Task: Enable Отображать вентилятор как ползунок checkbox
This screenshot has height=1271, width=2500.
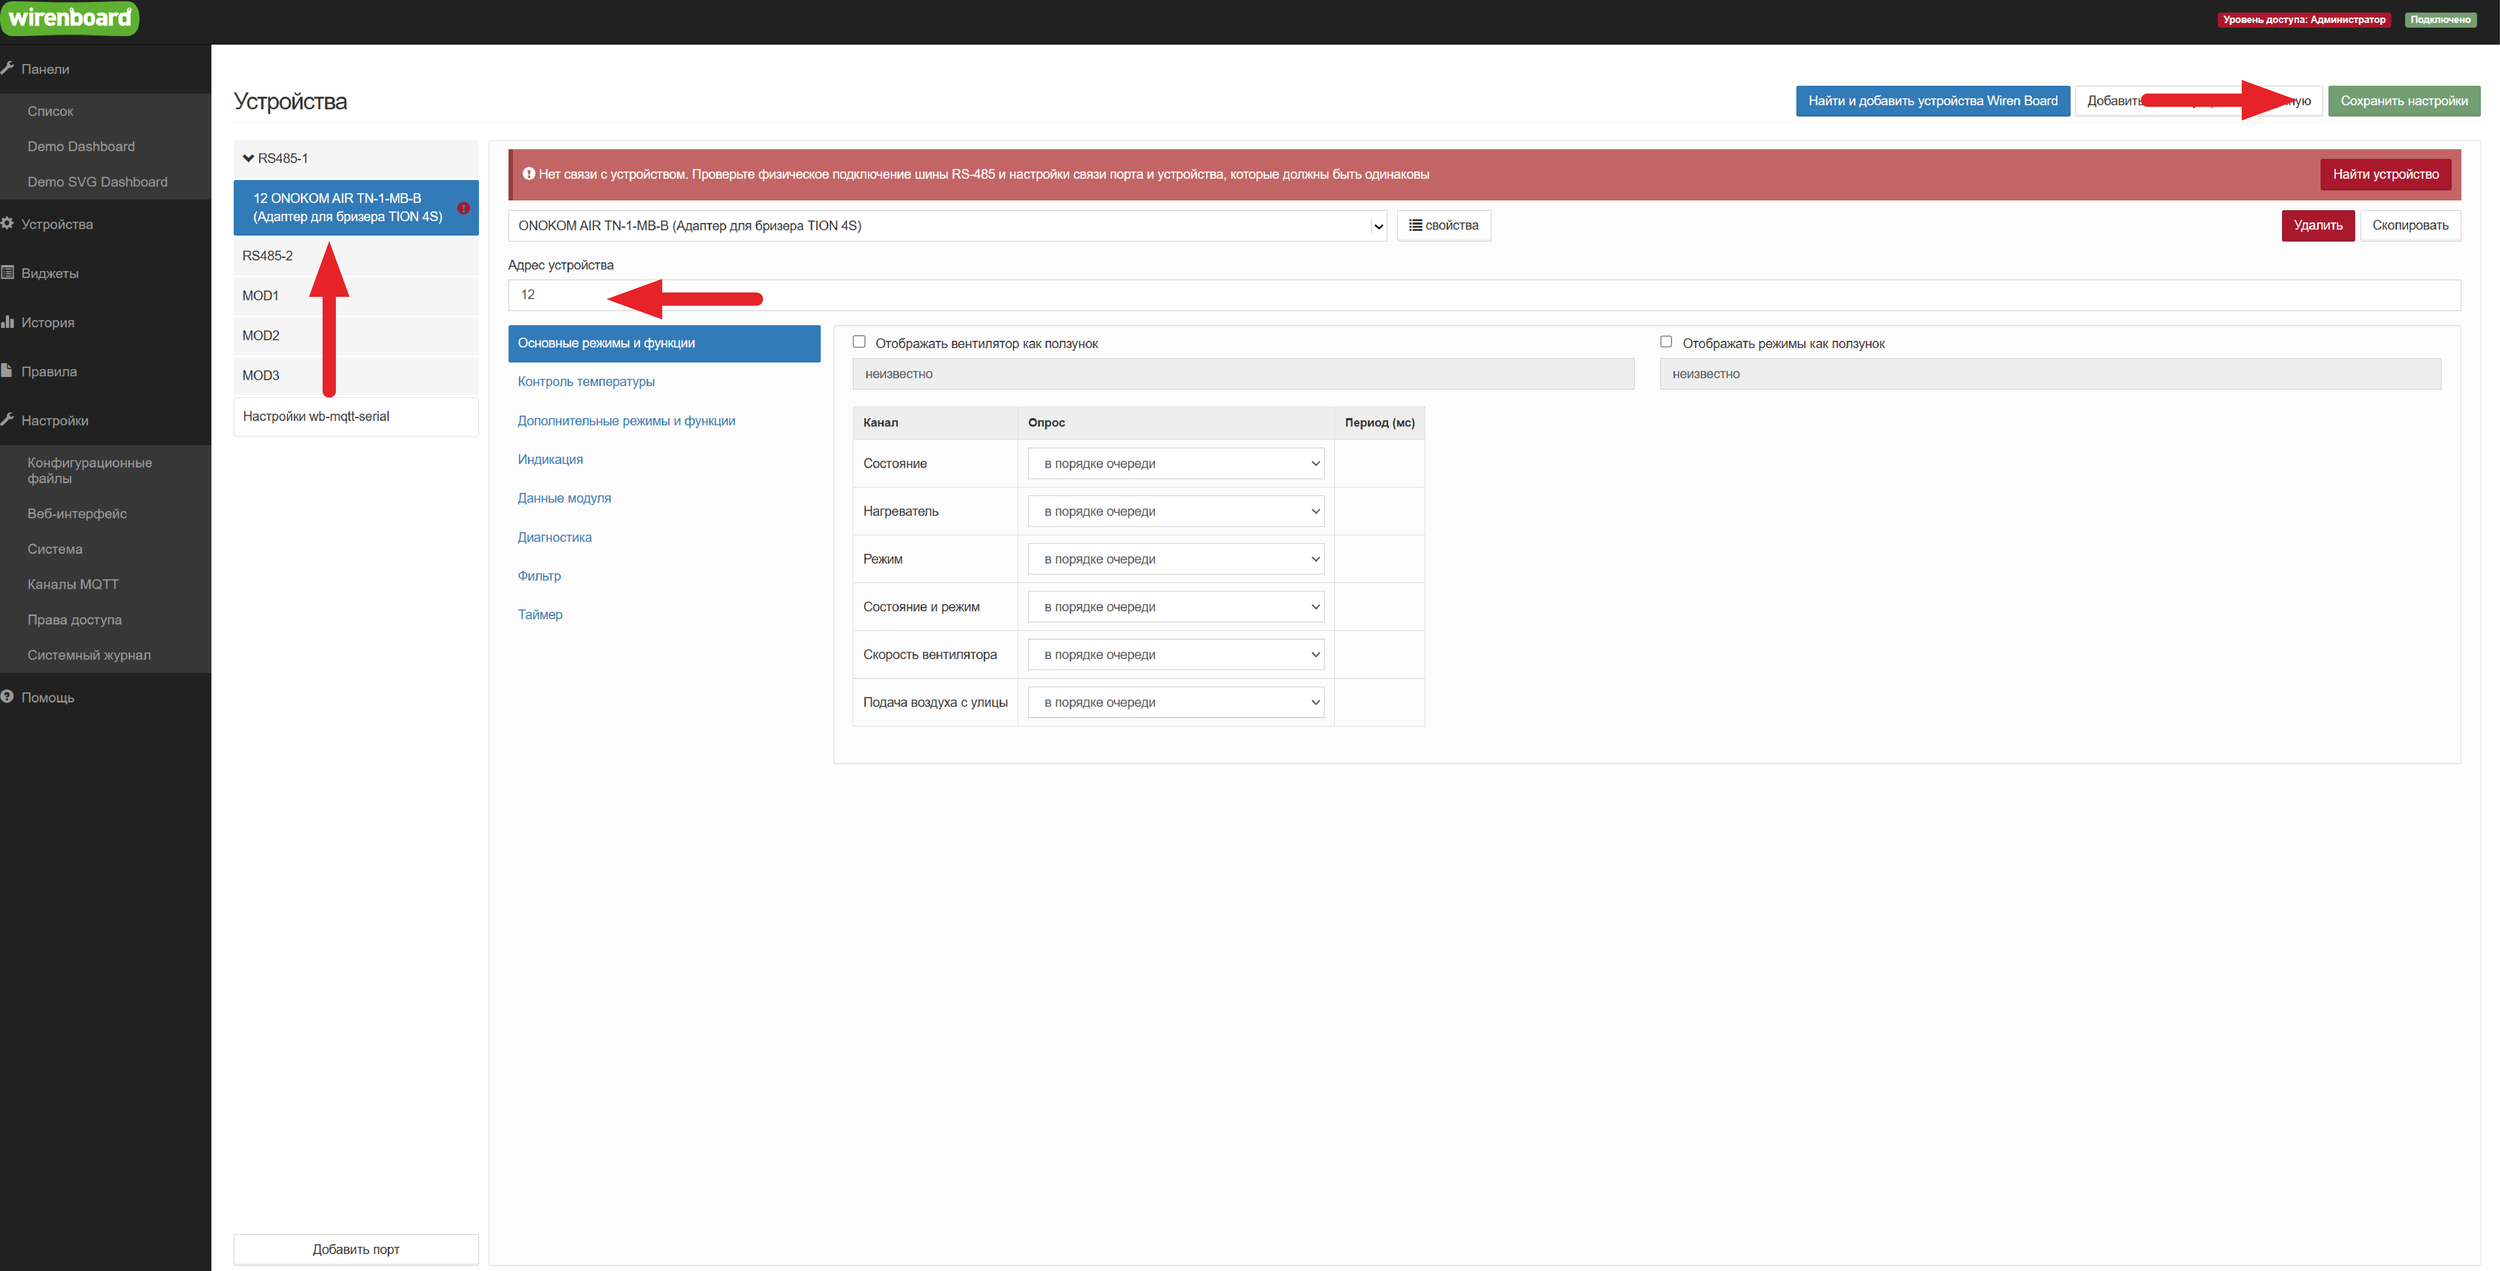Action: click(x=859, y=342)
